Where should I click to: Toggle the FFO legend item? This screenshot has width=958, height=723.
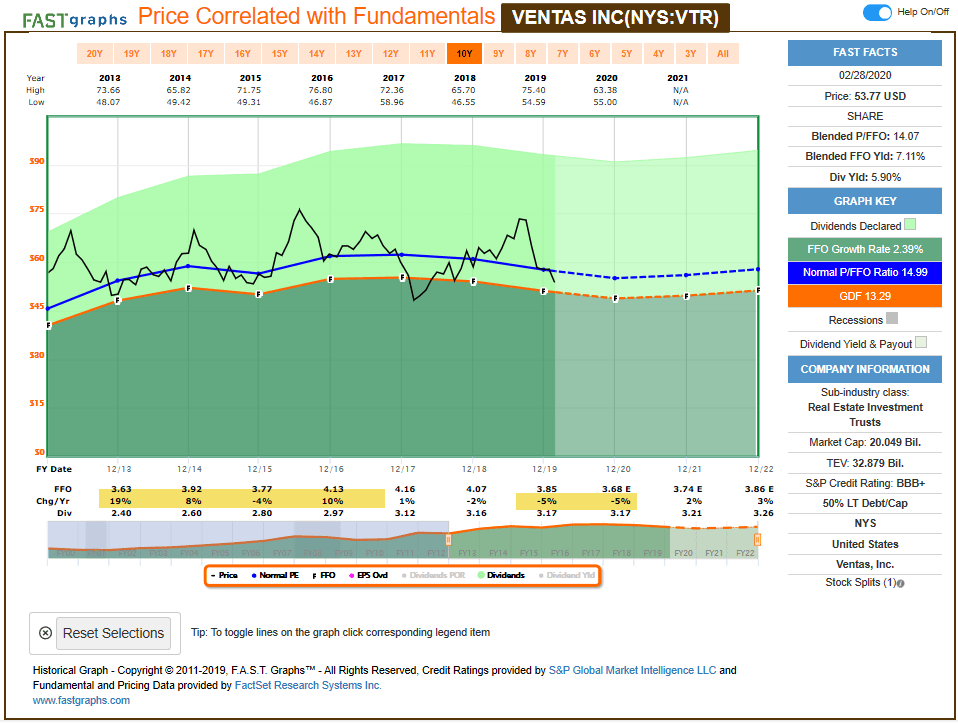pos(324,576)
